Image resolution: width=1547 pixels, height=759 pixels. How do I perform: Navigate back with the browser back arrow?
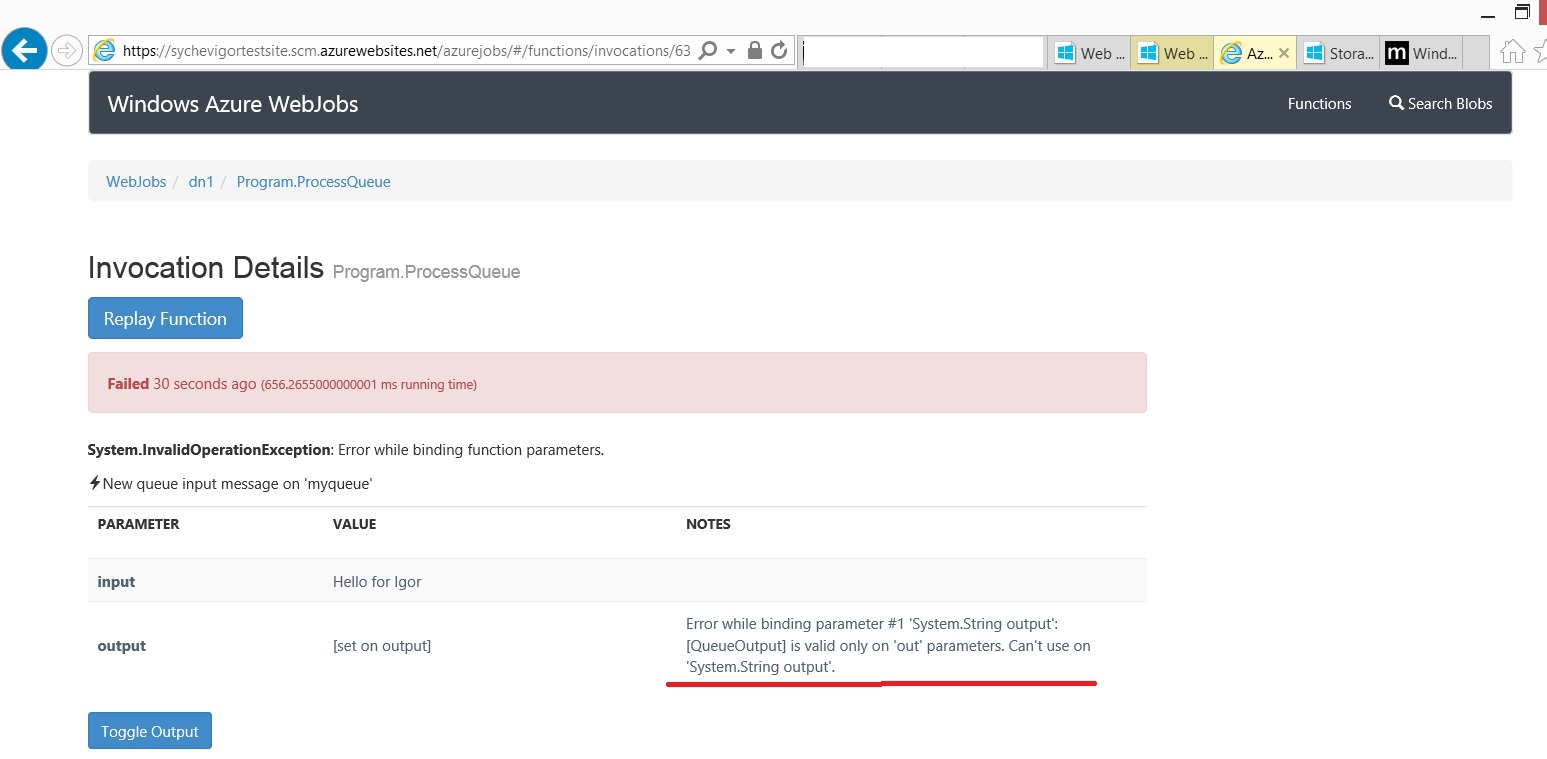tap(24, 49)
